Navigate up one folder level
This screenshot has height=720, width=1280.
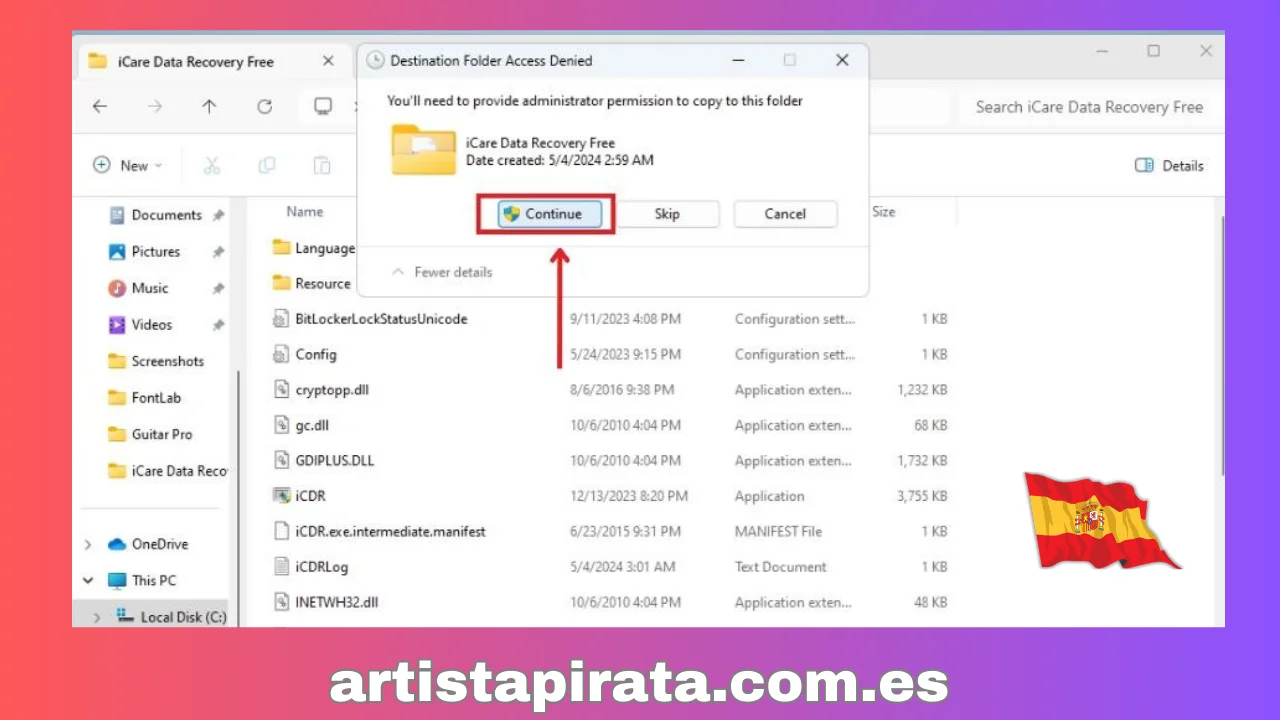[x=209, y=106]
